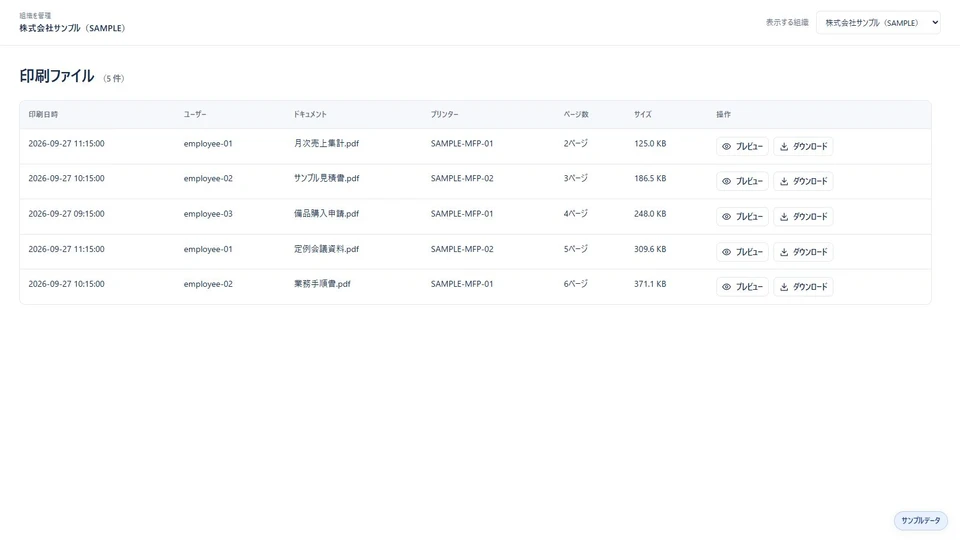The height and width of the screenshot is (540, 960).
Task: Click the 6ページ page count
Action: (x=576, y=284)
